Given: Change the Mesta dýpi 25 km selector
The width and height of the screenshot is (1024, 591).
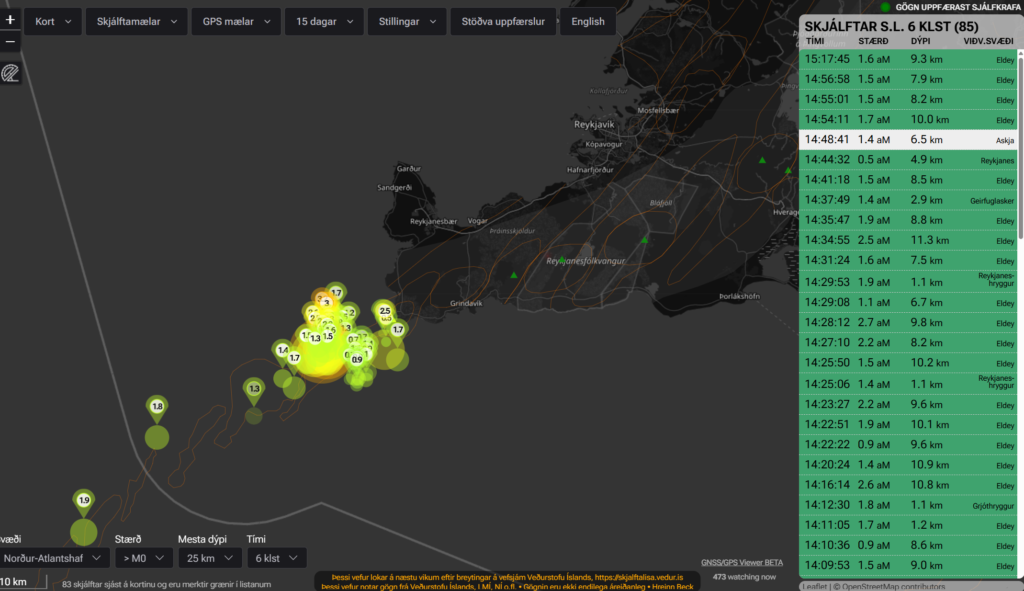Looking at the screenshot, I should (210, 558).
